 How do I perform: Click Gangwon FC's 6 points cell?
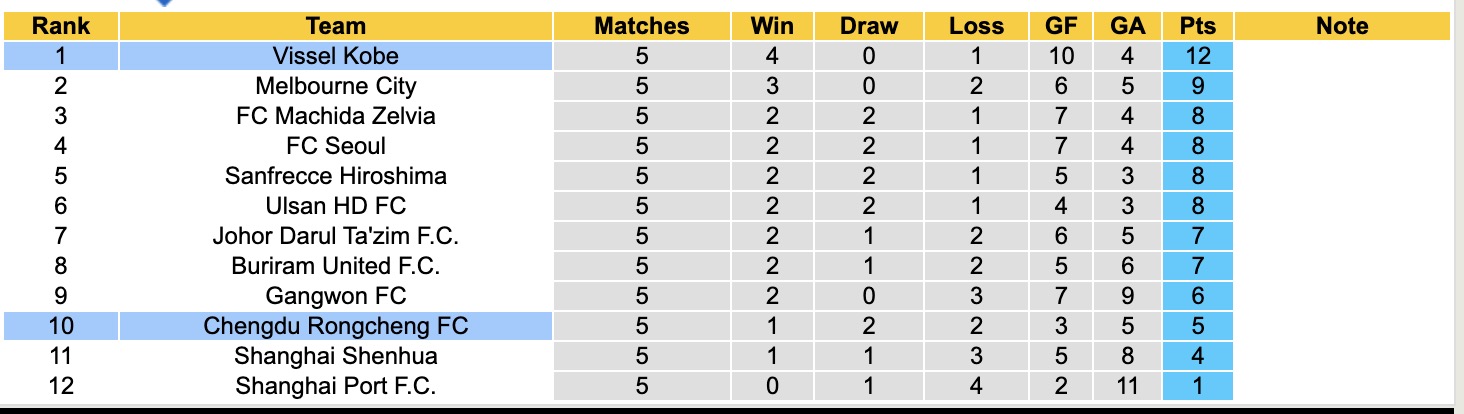click(1197, 296)
